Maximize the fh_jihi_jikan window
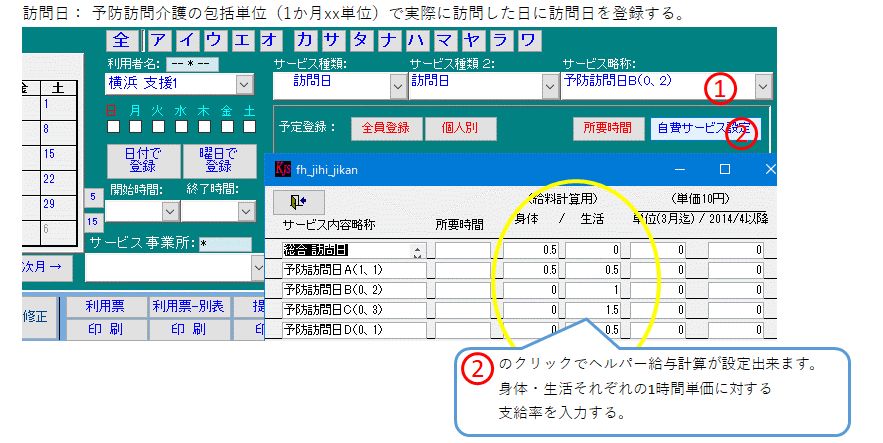Viewport: 883px width, 443px height. click(x=725, y=169)
